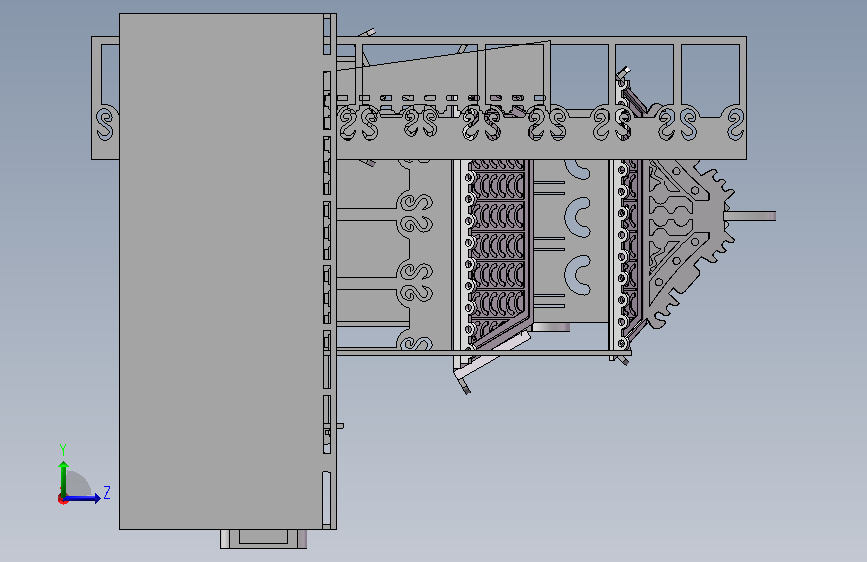Click the blue Z axis arrow of the triad
The width and height of the screenshot is (867, 562).
point(83,498)
